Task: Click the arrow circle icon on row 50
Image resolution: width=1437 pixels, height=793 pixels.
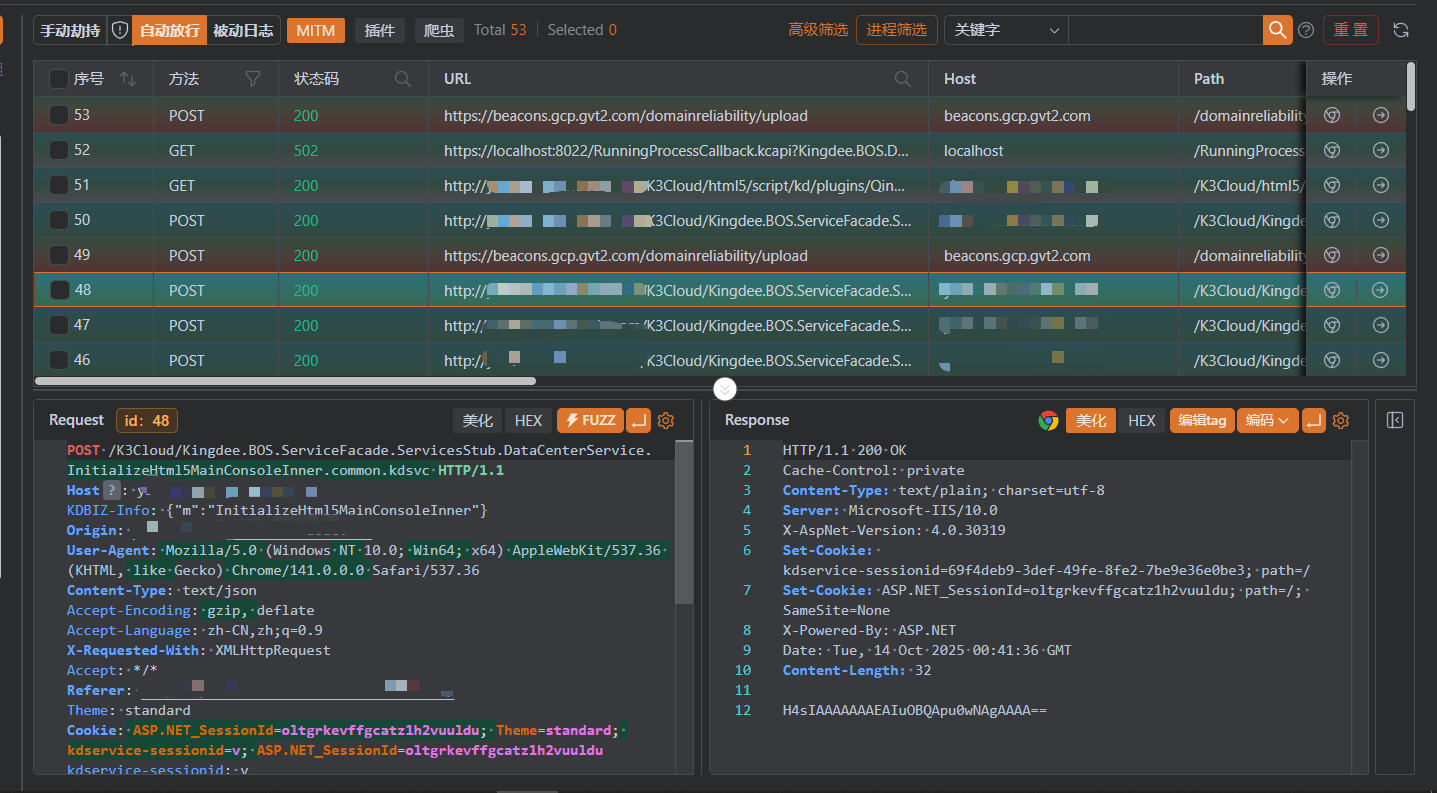Action: [1380, 221]
